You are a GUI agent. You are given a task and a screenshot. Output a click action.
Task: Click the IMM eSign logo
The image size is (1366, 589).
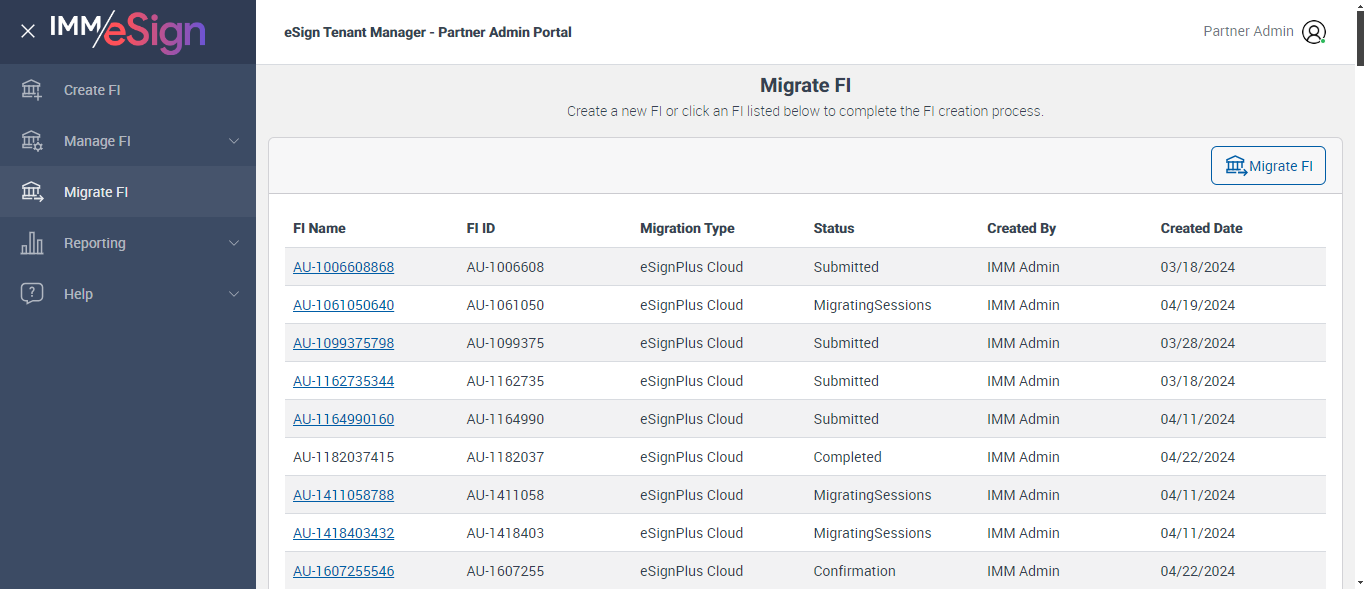[128, 31]
